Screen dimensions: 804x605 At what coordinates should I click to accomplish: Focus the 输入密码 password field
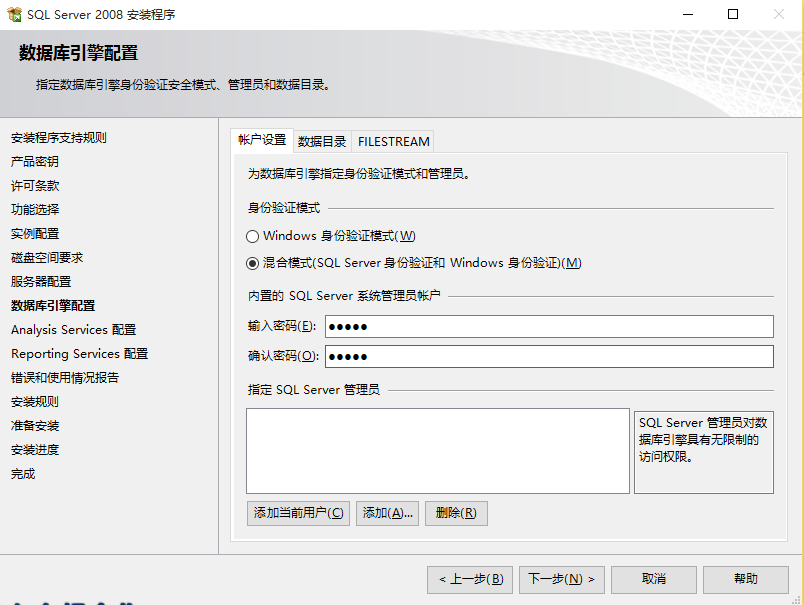click(x=549, y=327)
